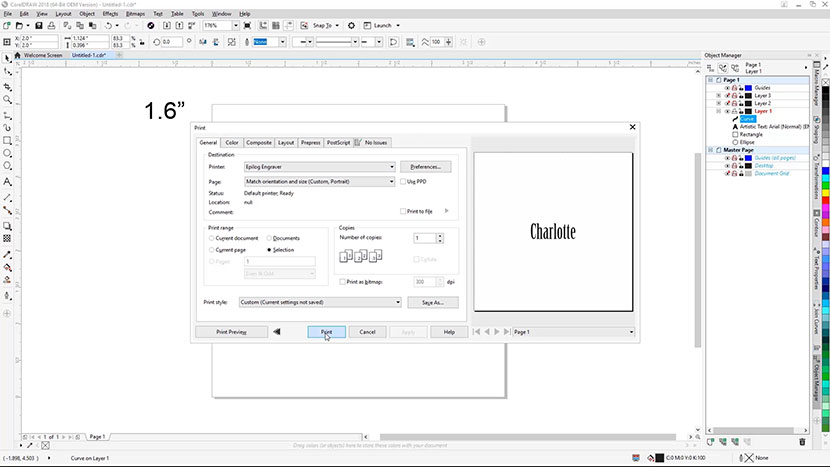Switch to the Layout tab in Print dialog

(x=286, y=143)
